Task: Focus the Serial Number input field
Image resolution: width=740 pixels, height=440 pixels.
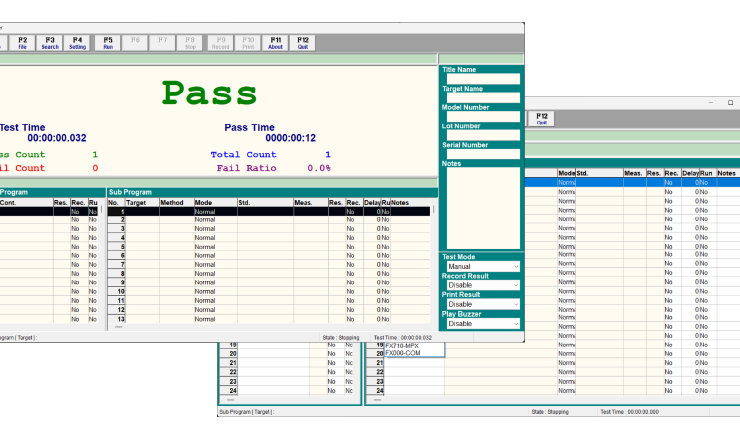Action: [480, 154]
